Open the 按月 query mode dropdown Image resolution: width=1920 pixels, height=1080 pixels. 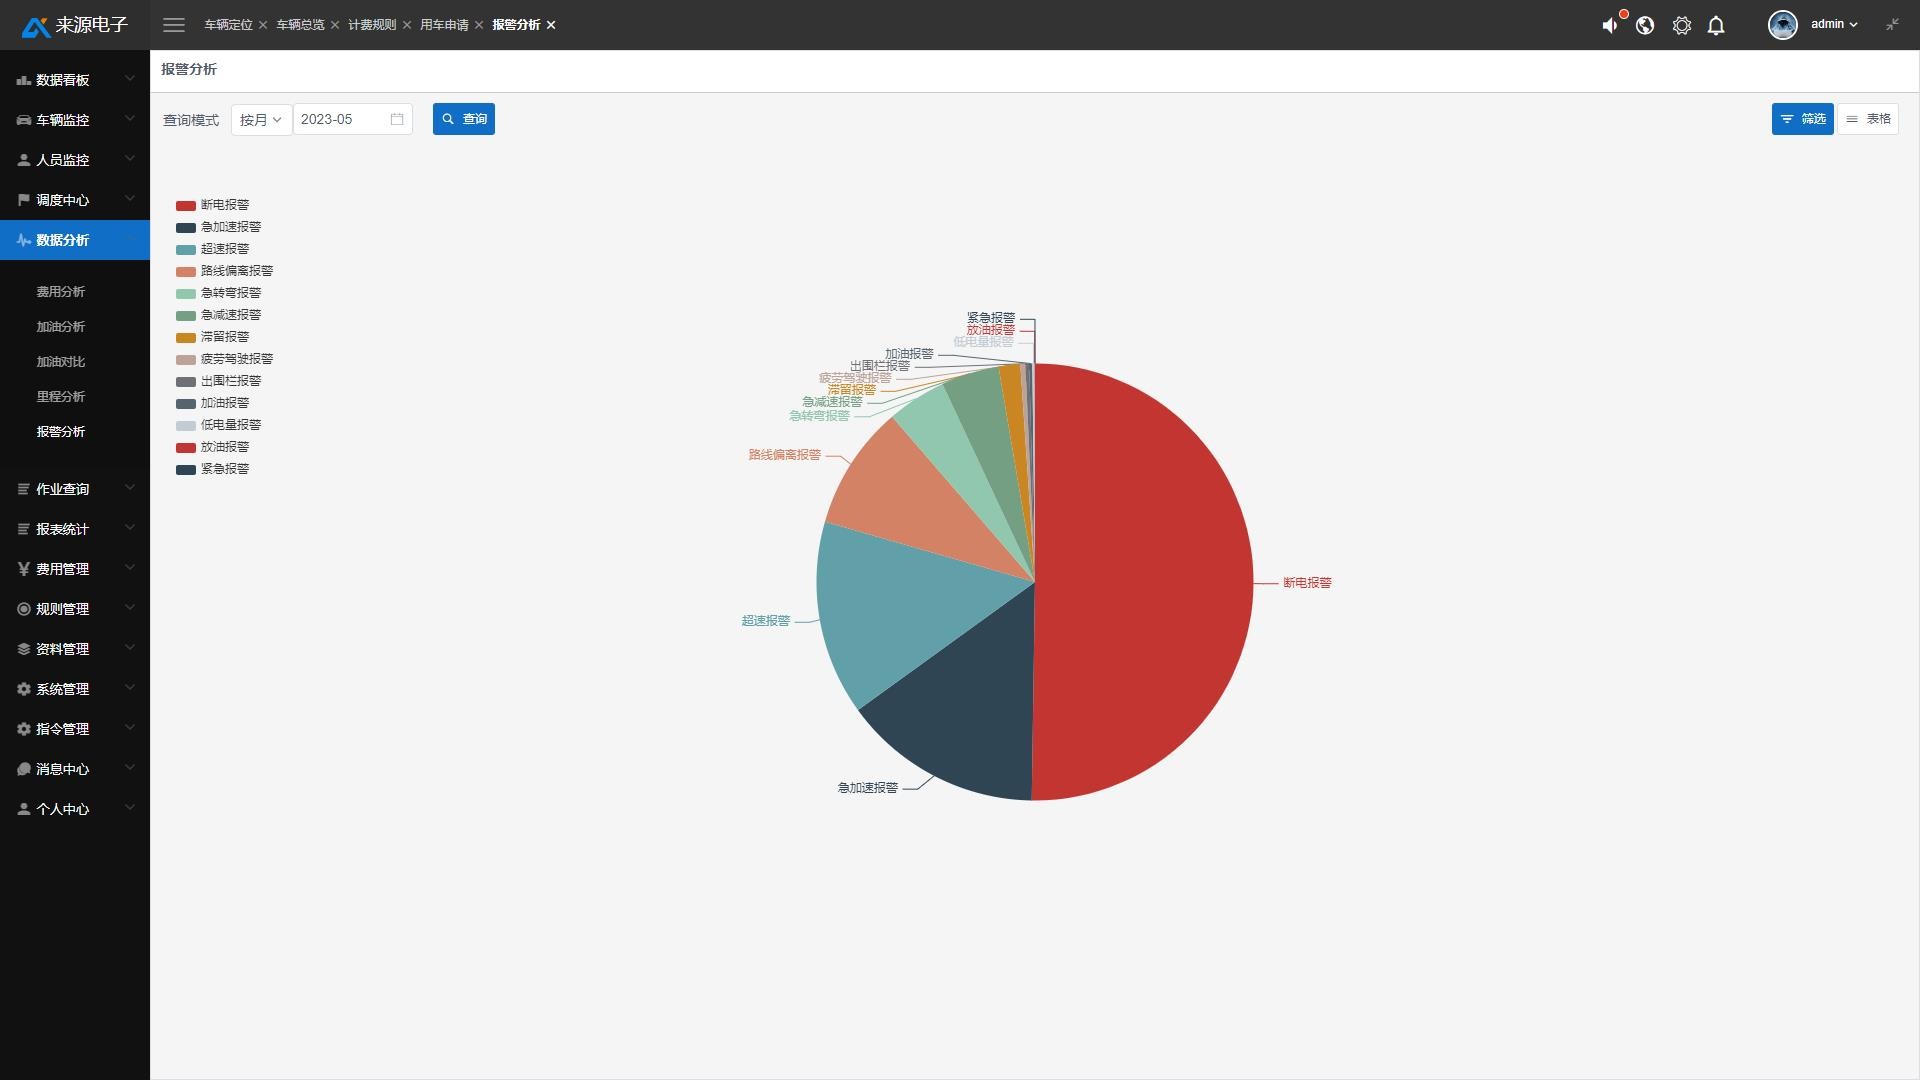pyautogui.click(x=261, y=119)
